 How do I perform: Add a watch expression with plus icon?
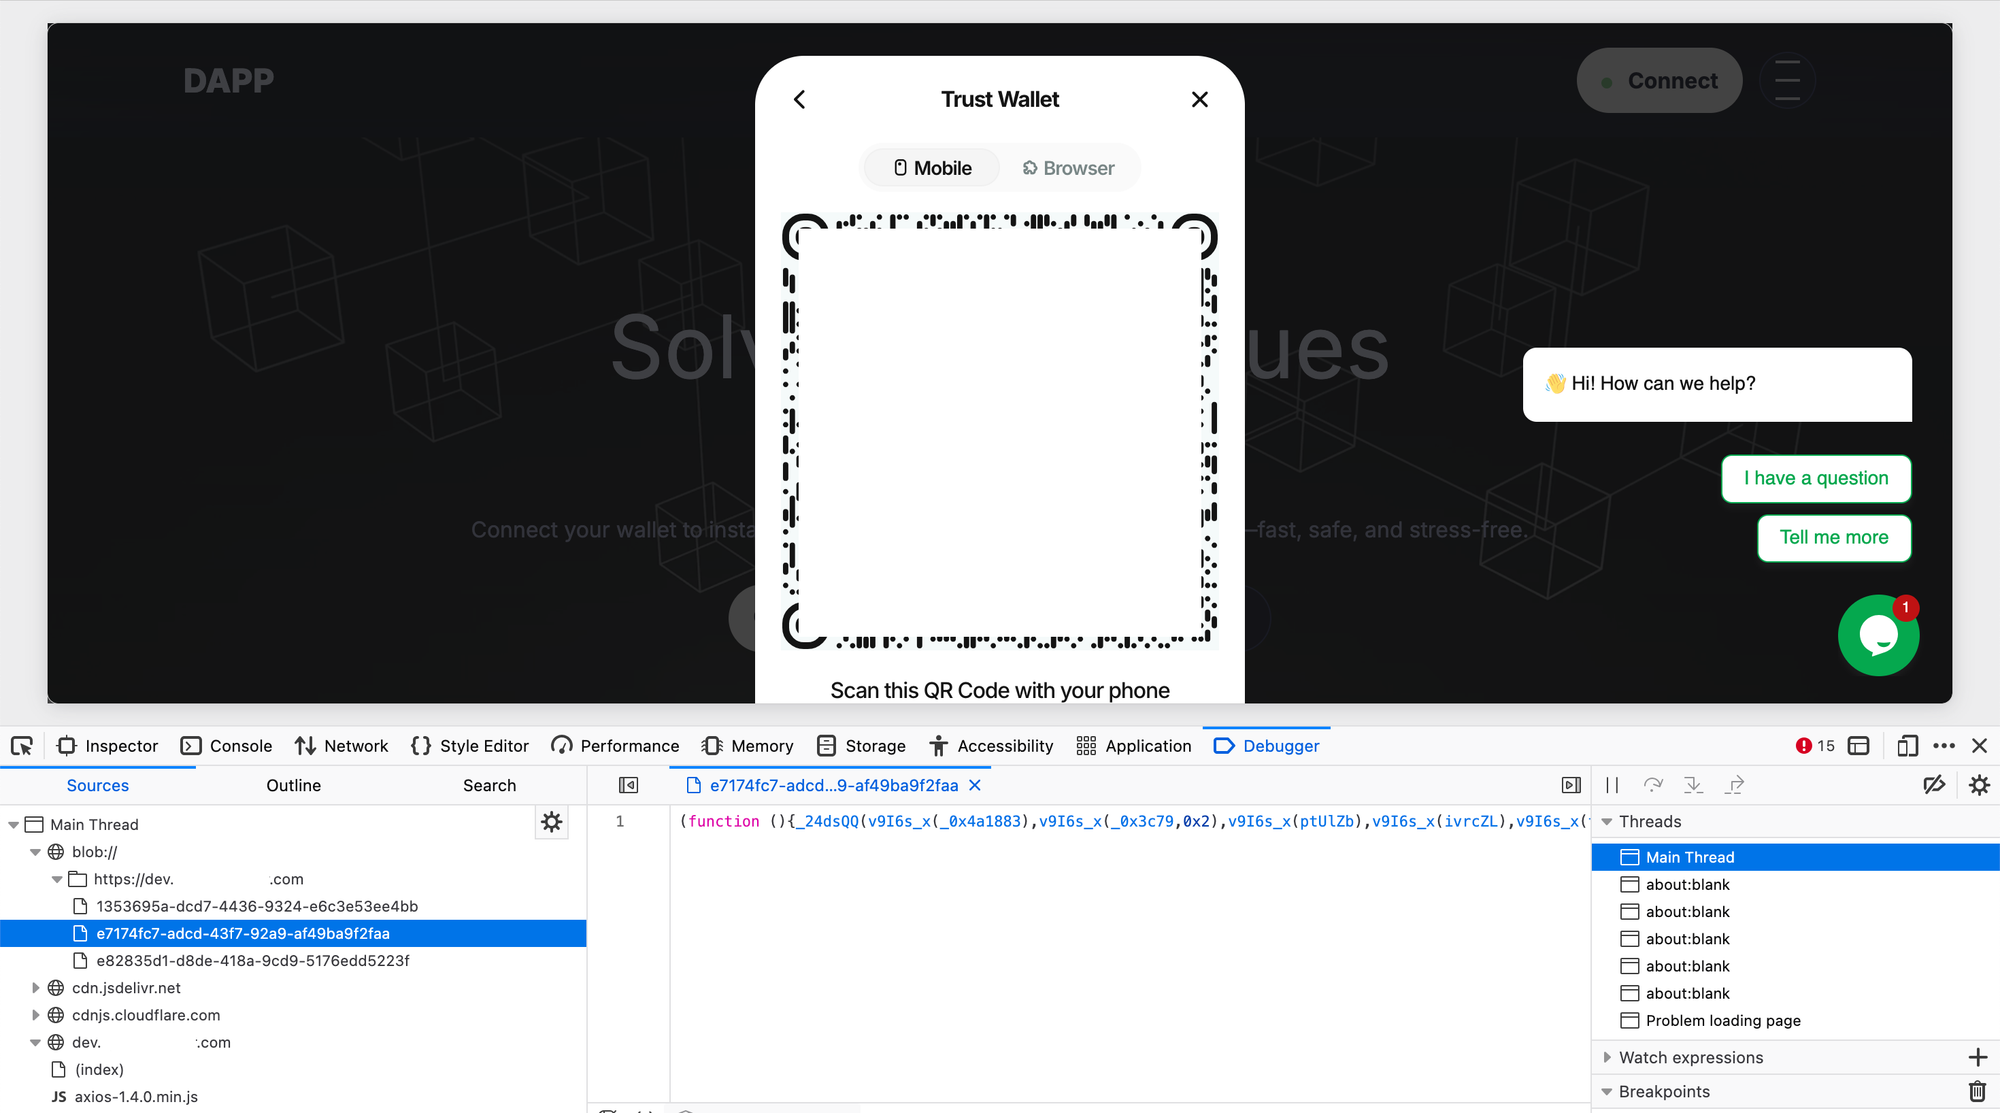pyautogui.click(x=1977, y=1058)
